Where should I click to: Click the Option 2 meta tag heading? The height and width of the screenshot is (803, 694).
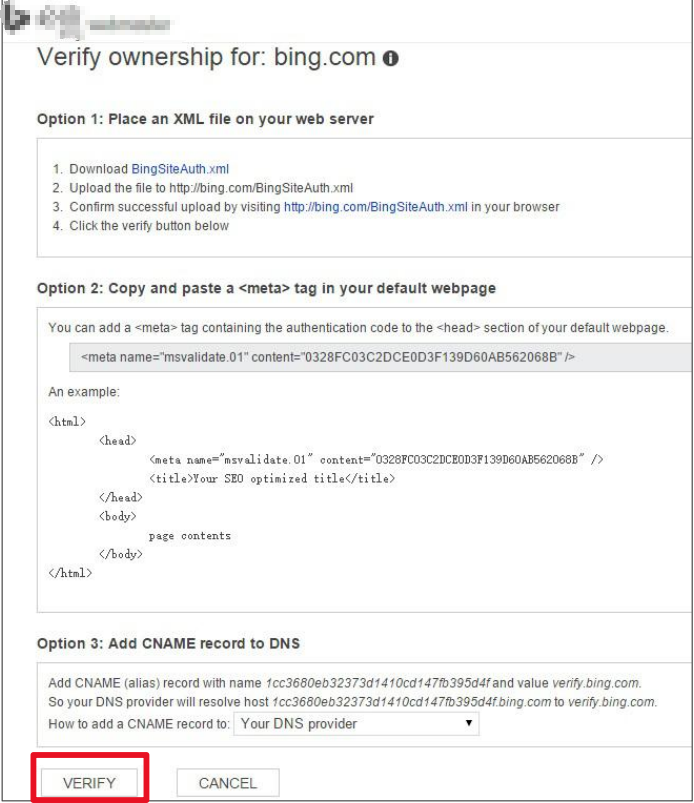(x=266, y=288)
